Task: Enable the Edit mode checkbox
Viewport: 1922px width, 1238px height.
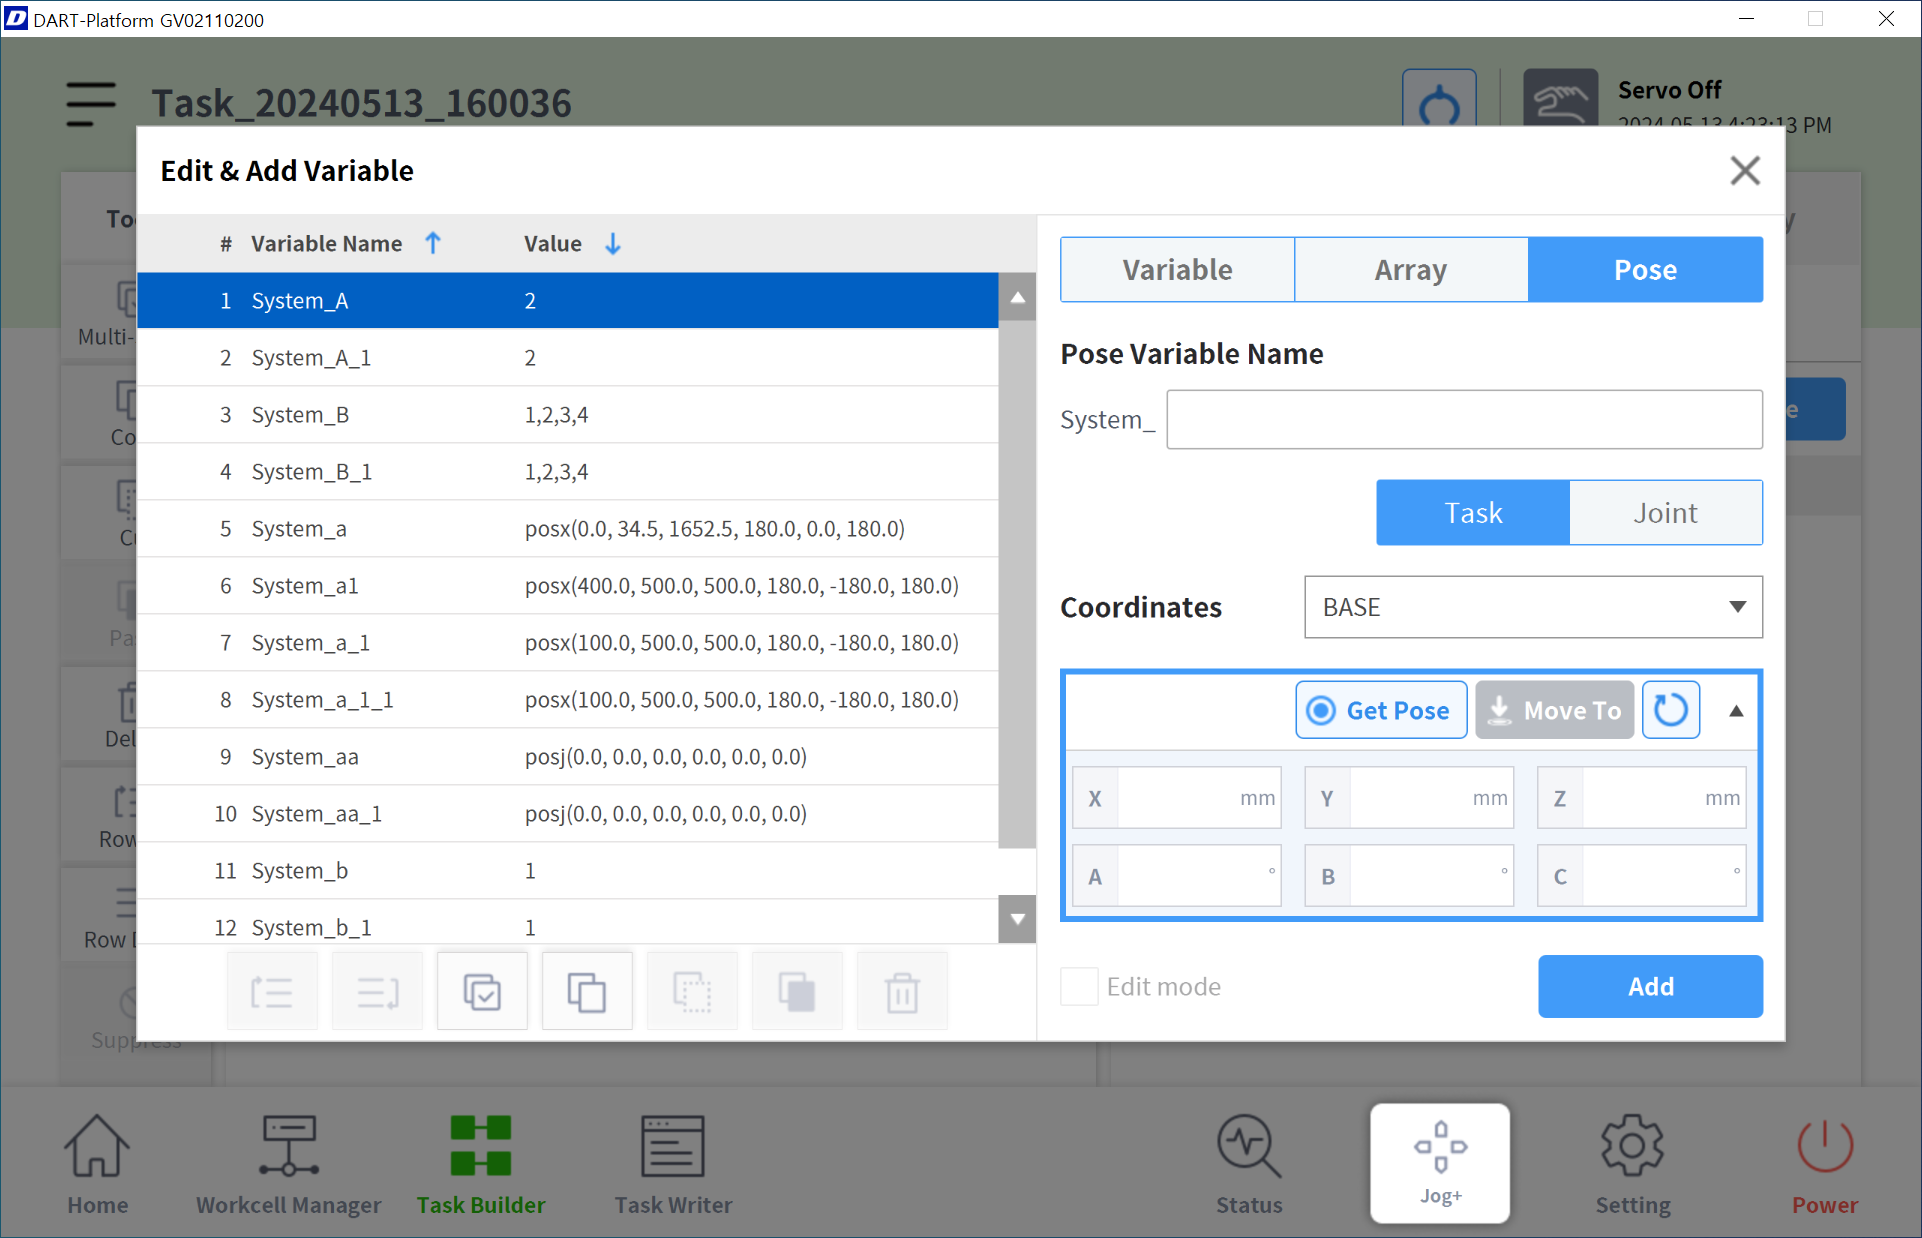Action: [x=1079, y=986]
